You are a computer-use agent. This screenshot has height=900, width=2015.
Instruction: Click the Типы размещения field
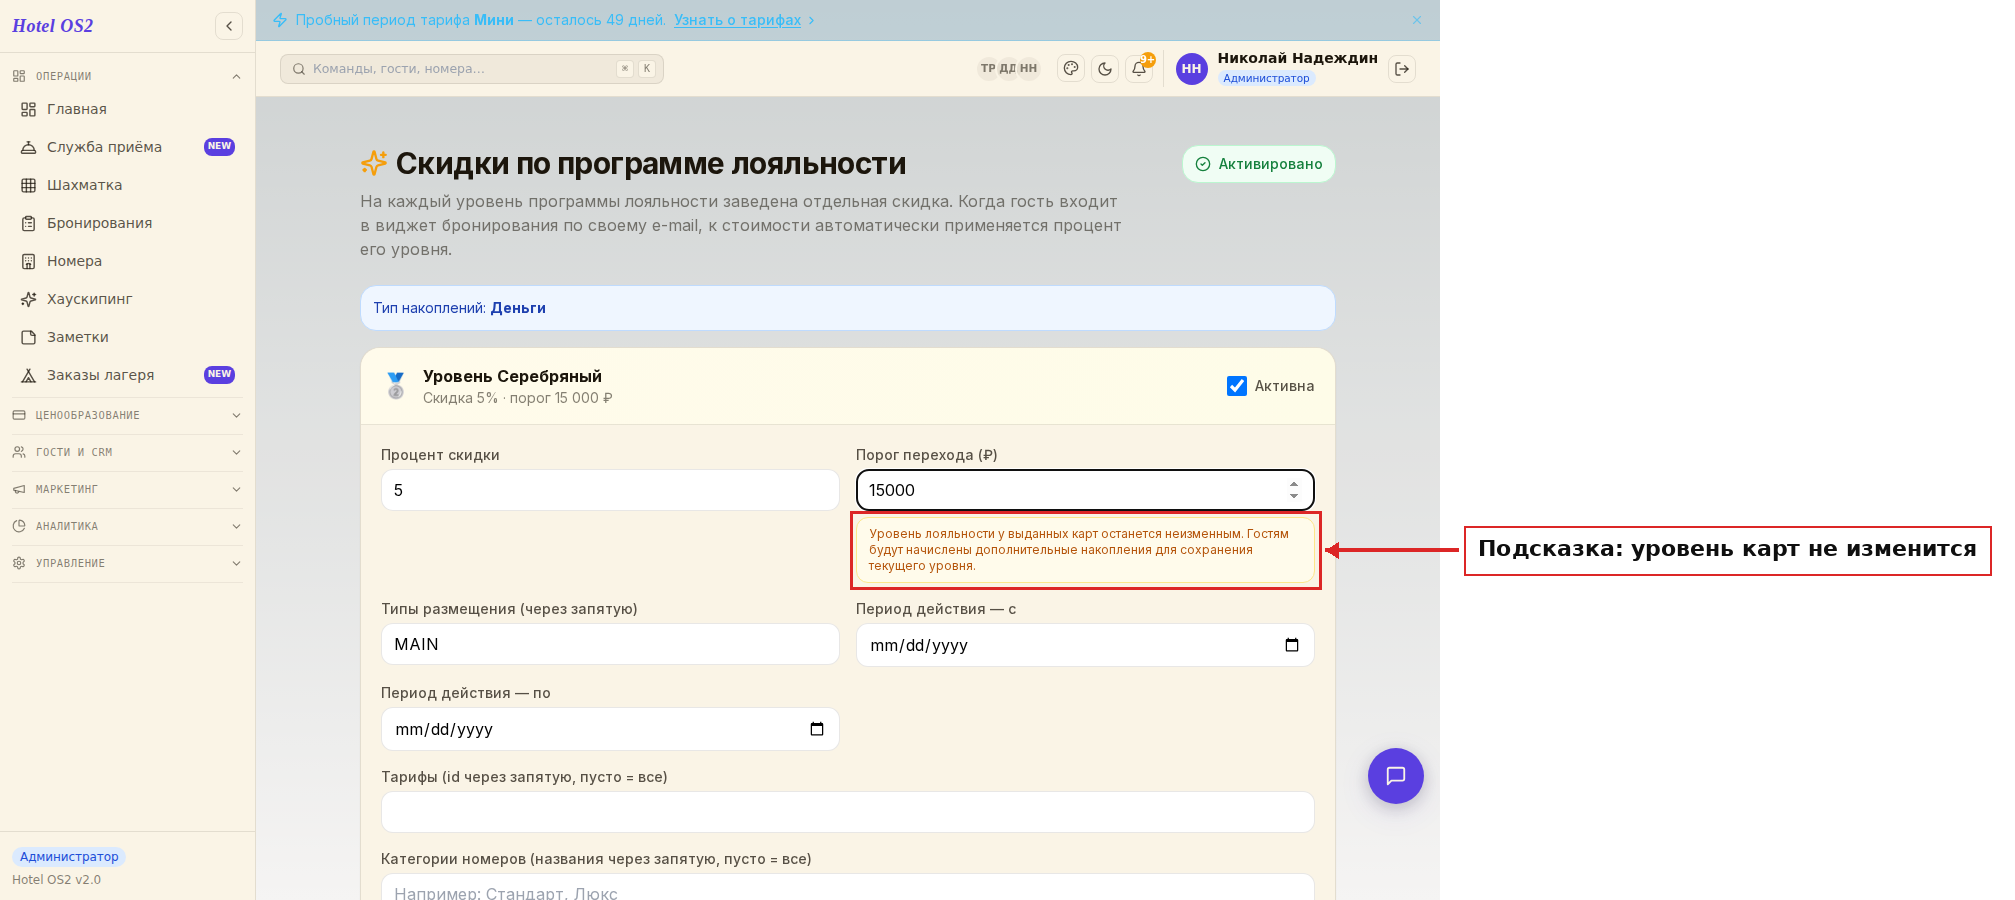point(610,644)
